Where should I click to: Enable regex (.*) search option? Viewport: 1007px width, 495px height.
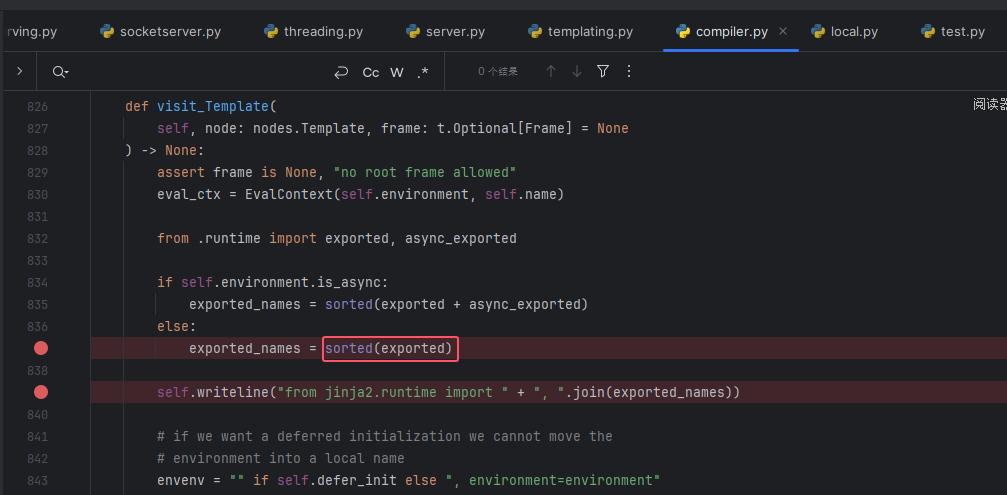pyautogui.click(x=423, y=72)
